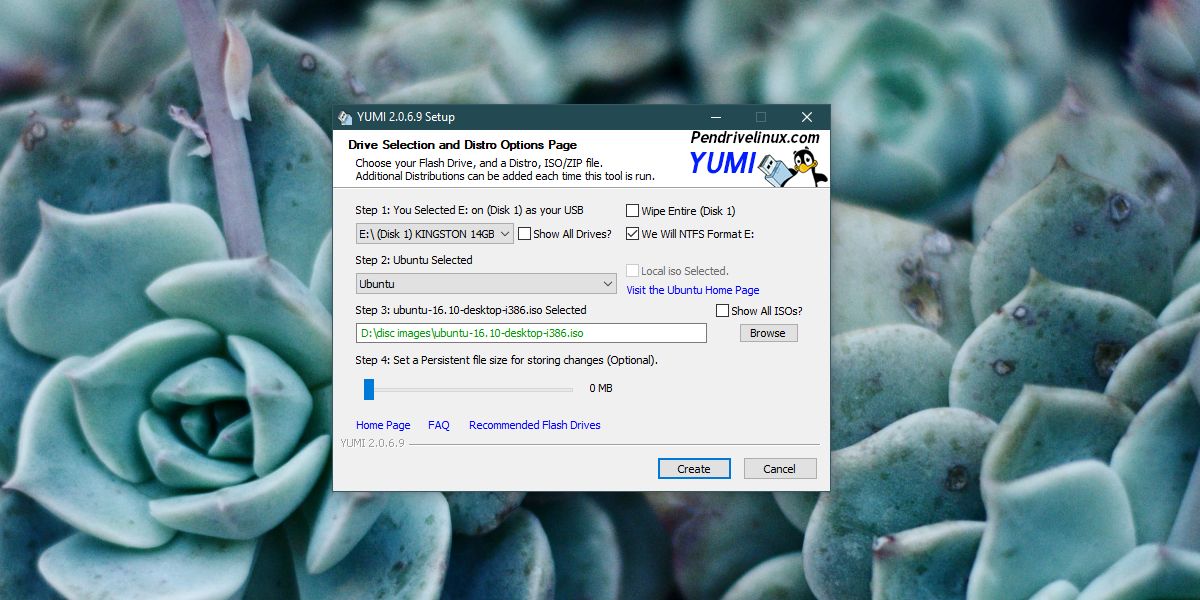Image resolution: width=1200 pixels, height=600 pixels.
Task: Click the Create button
Action: pos(694,468)
